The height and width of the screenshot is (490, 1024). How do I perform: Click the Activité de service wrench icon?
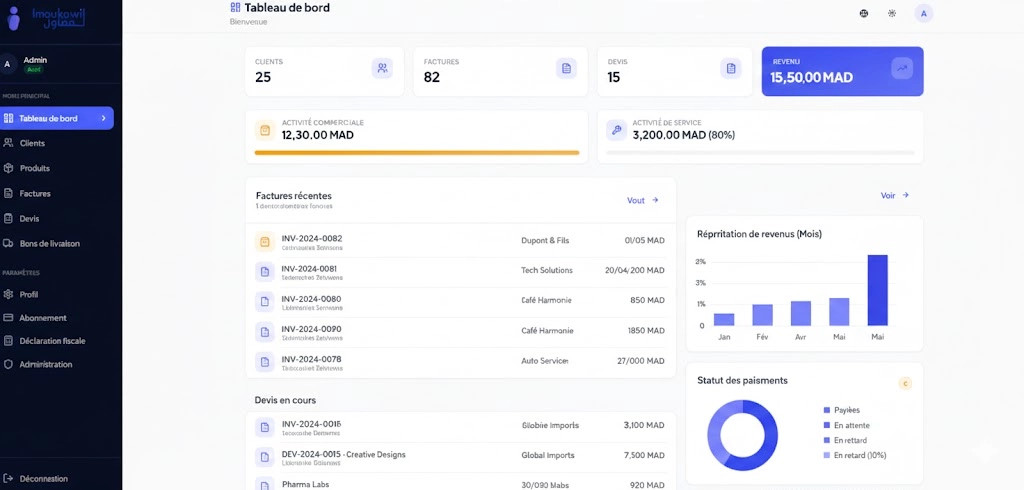616,130
